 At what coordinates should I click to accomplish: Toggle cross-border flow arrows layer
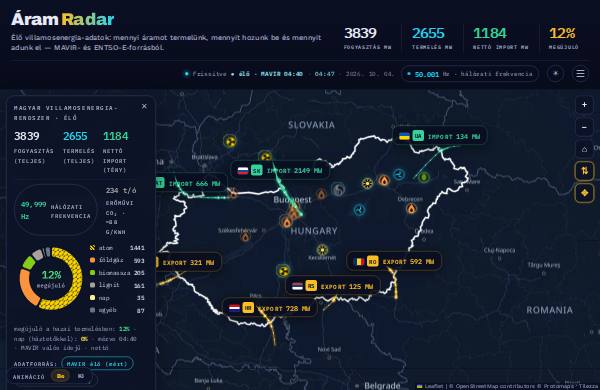tap(584, 171)
